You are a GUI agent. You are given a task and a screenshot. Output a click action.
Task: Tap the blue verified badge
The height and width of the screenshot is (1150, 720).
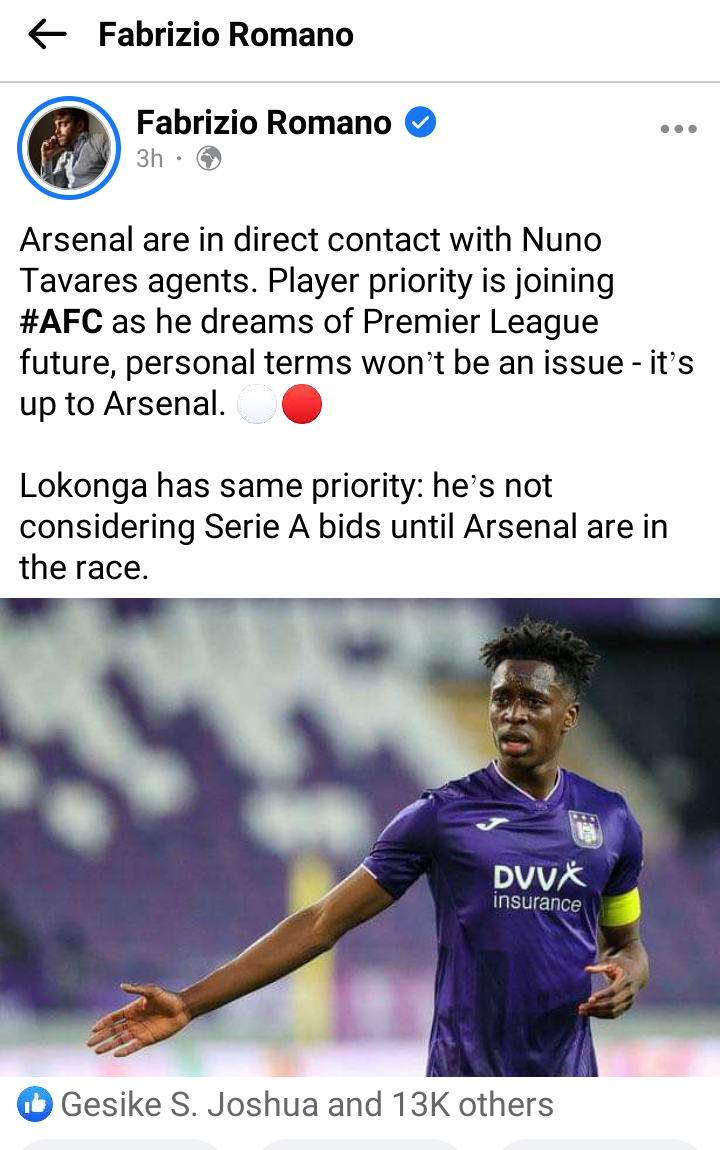[x=421, y=122]
